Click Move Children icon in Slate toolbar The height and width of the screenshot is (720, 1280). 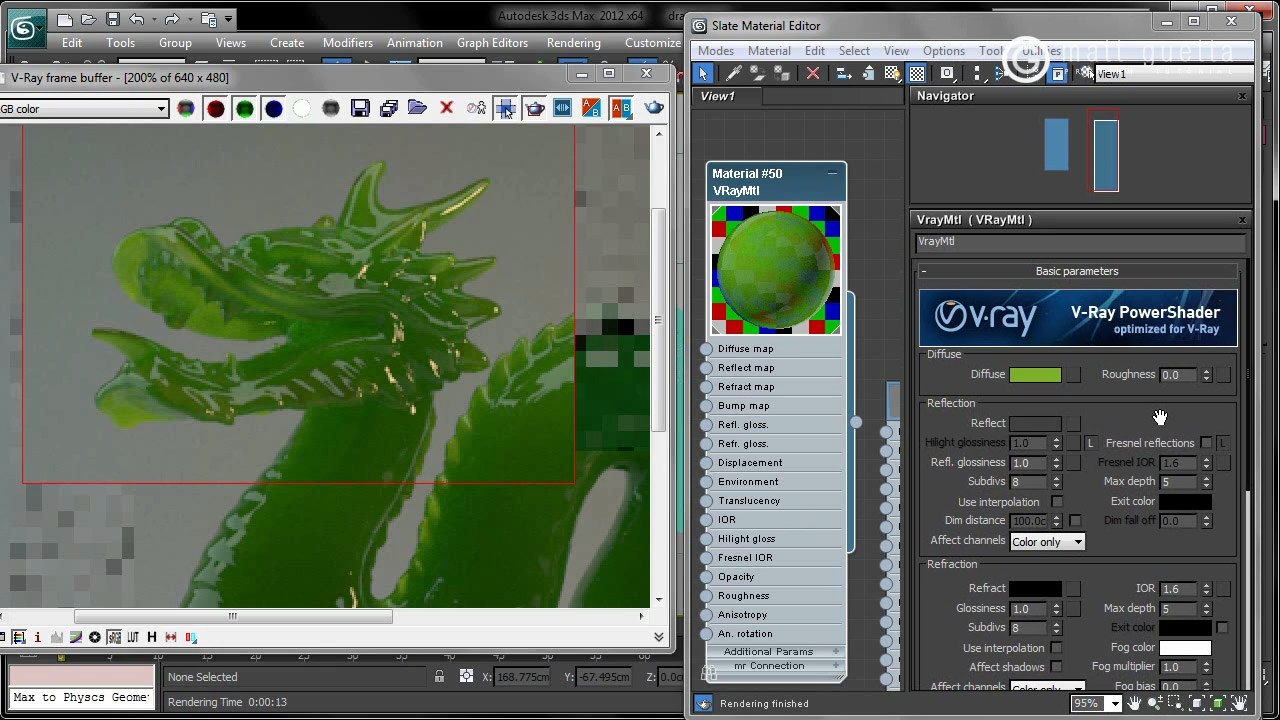pos(843,73)
